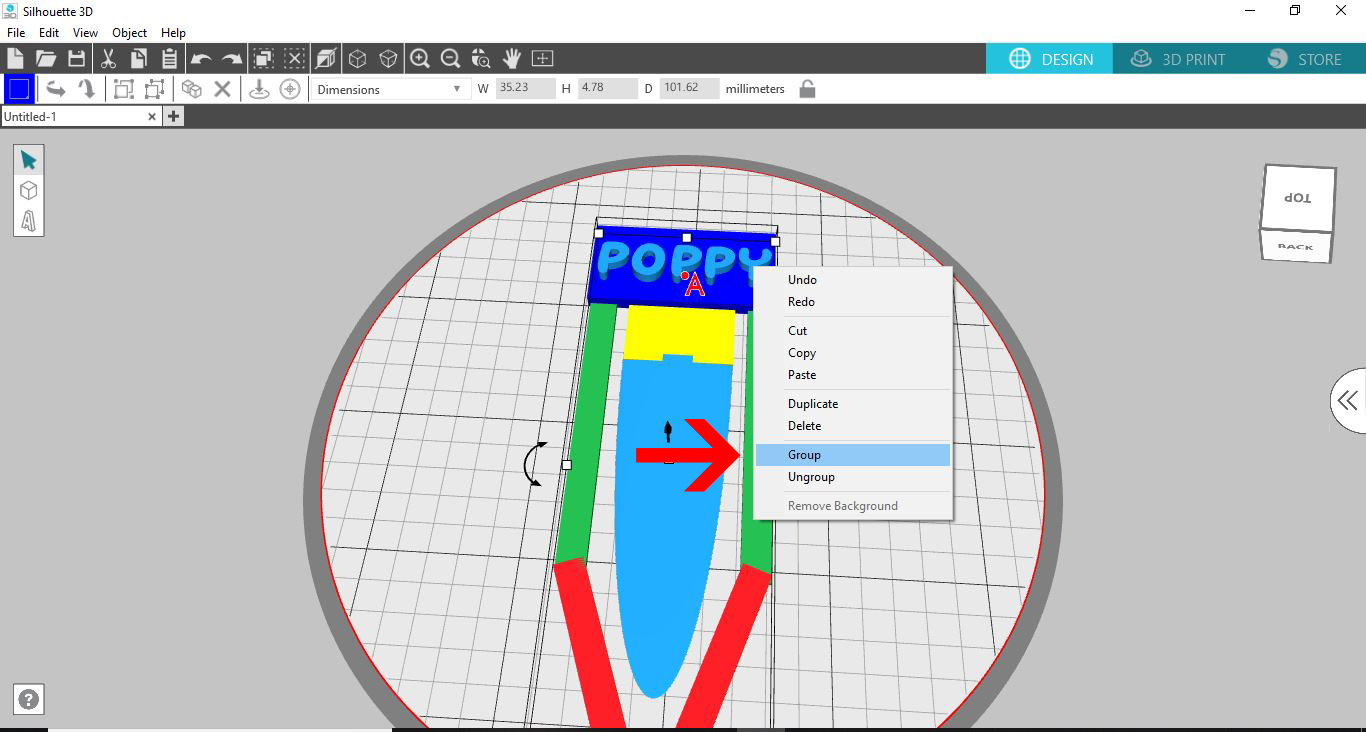Screen dimensions: 1366x732
Task: Click the first wireframe cube view icon
Action: (x=357, y=58)
